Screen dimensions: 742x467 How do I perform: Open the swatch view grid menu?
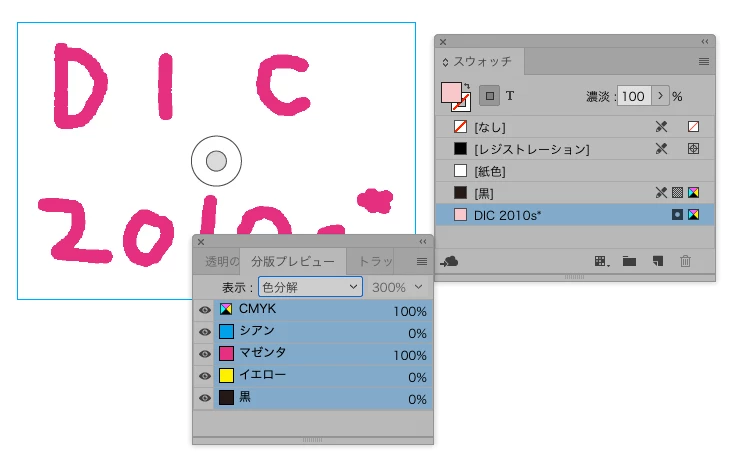click(x=601, y=261)
